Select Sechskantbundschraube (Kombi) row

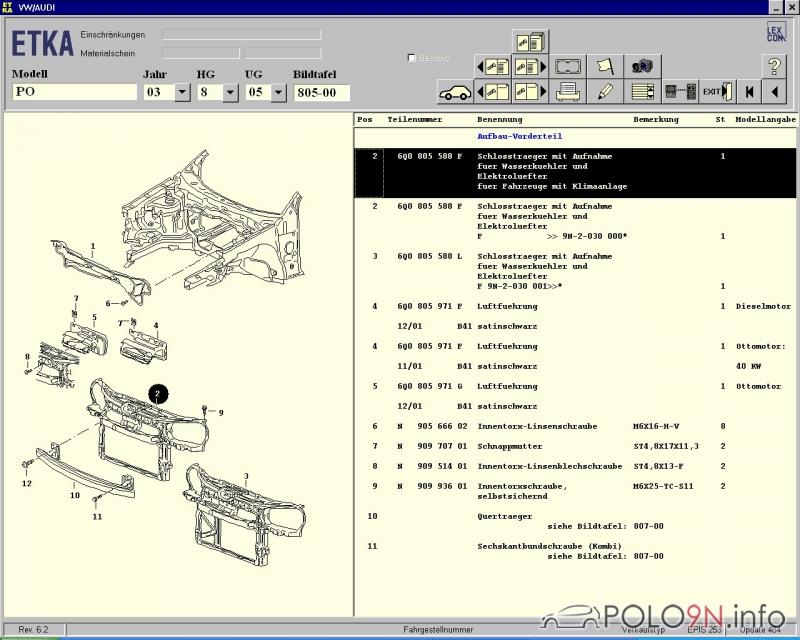[574, 551]
